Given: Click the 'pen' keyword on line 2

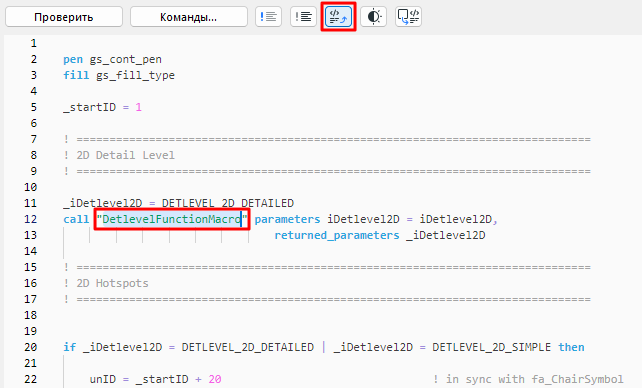Looking at the screenshot, I should (73, 60).
